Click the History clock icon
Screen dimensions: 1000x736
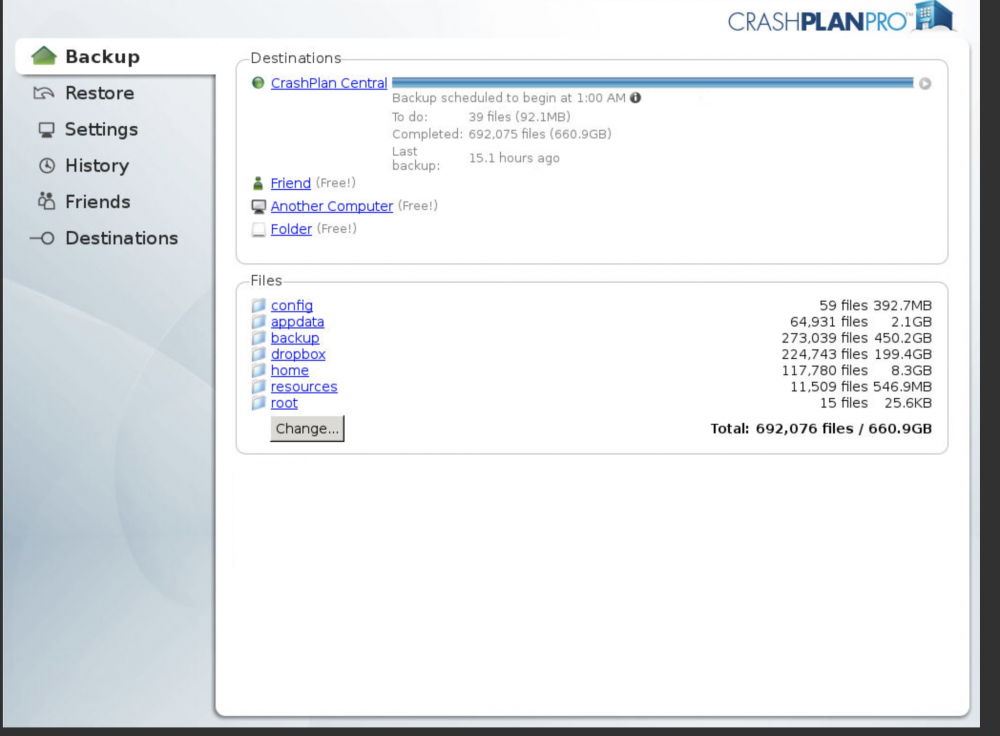[x=47, y=166]
